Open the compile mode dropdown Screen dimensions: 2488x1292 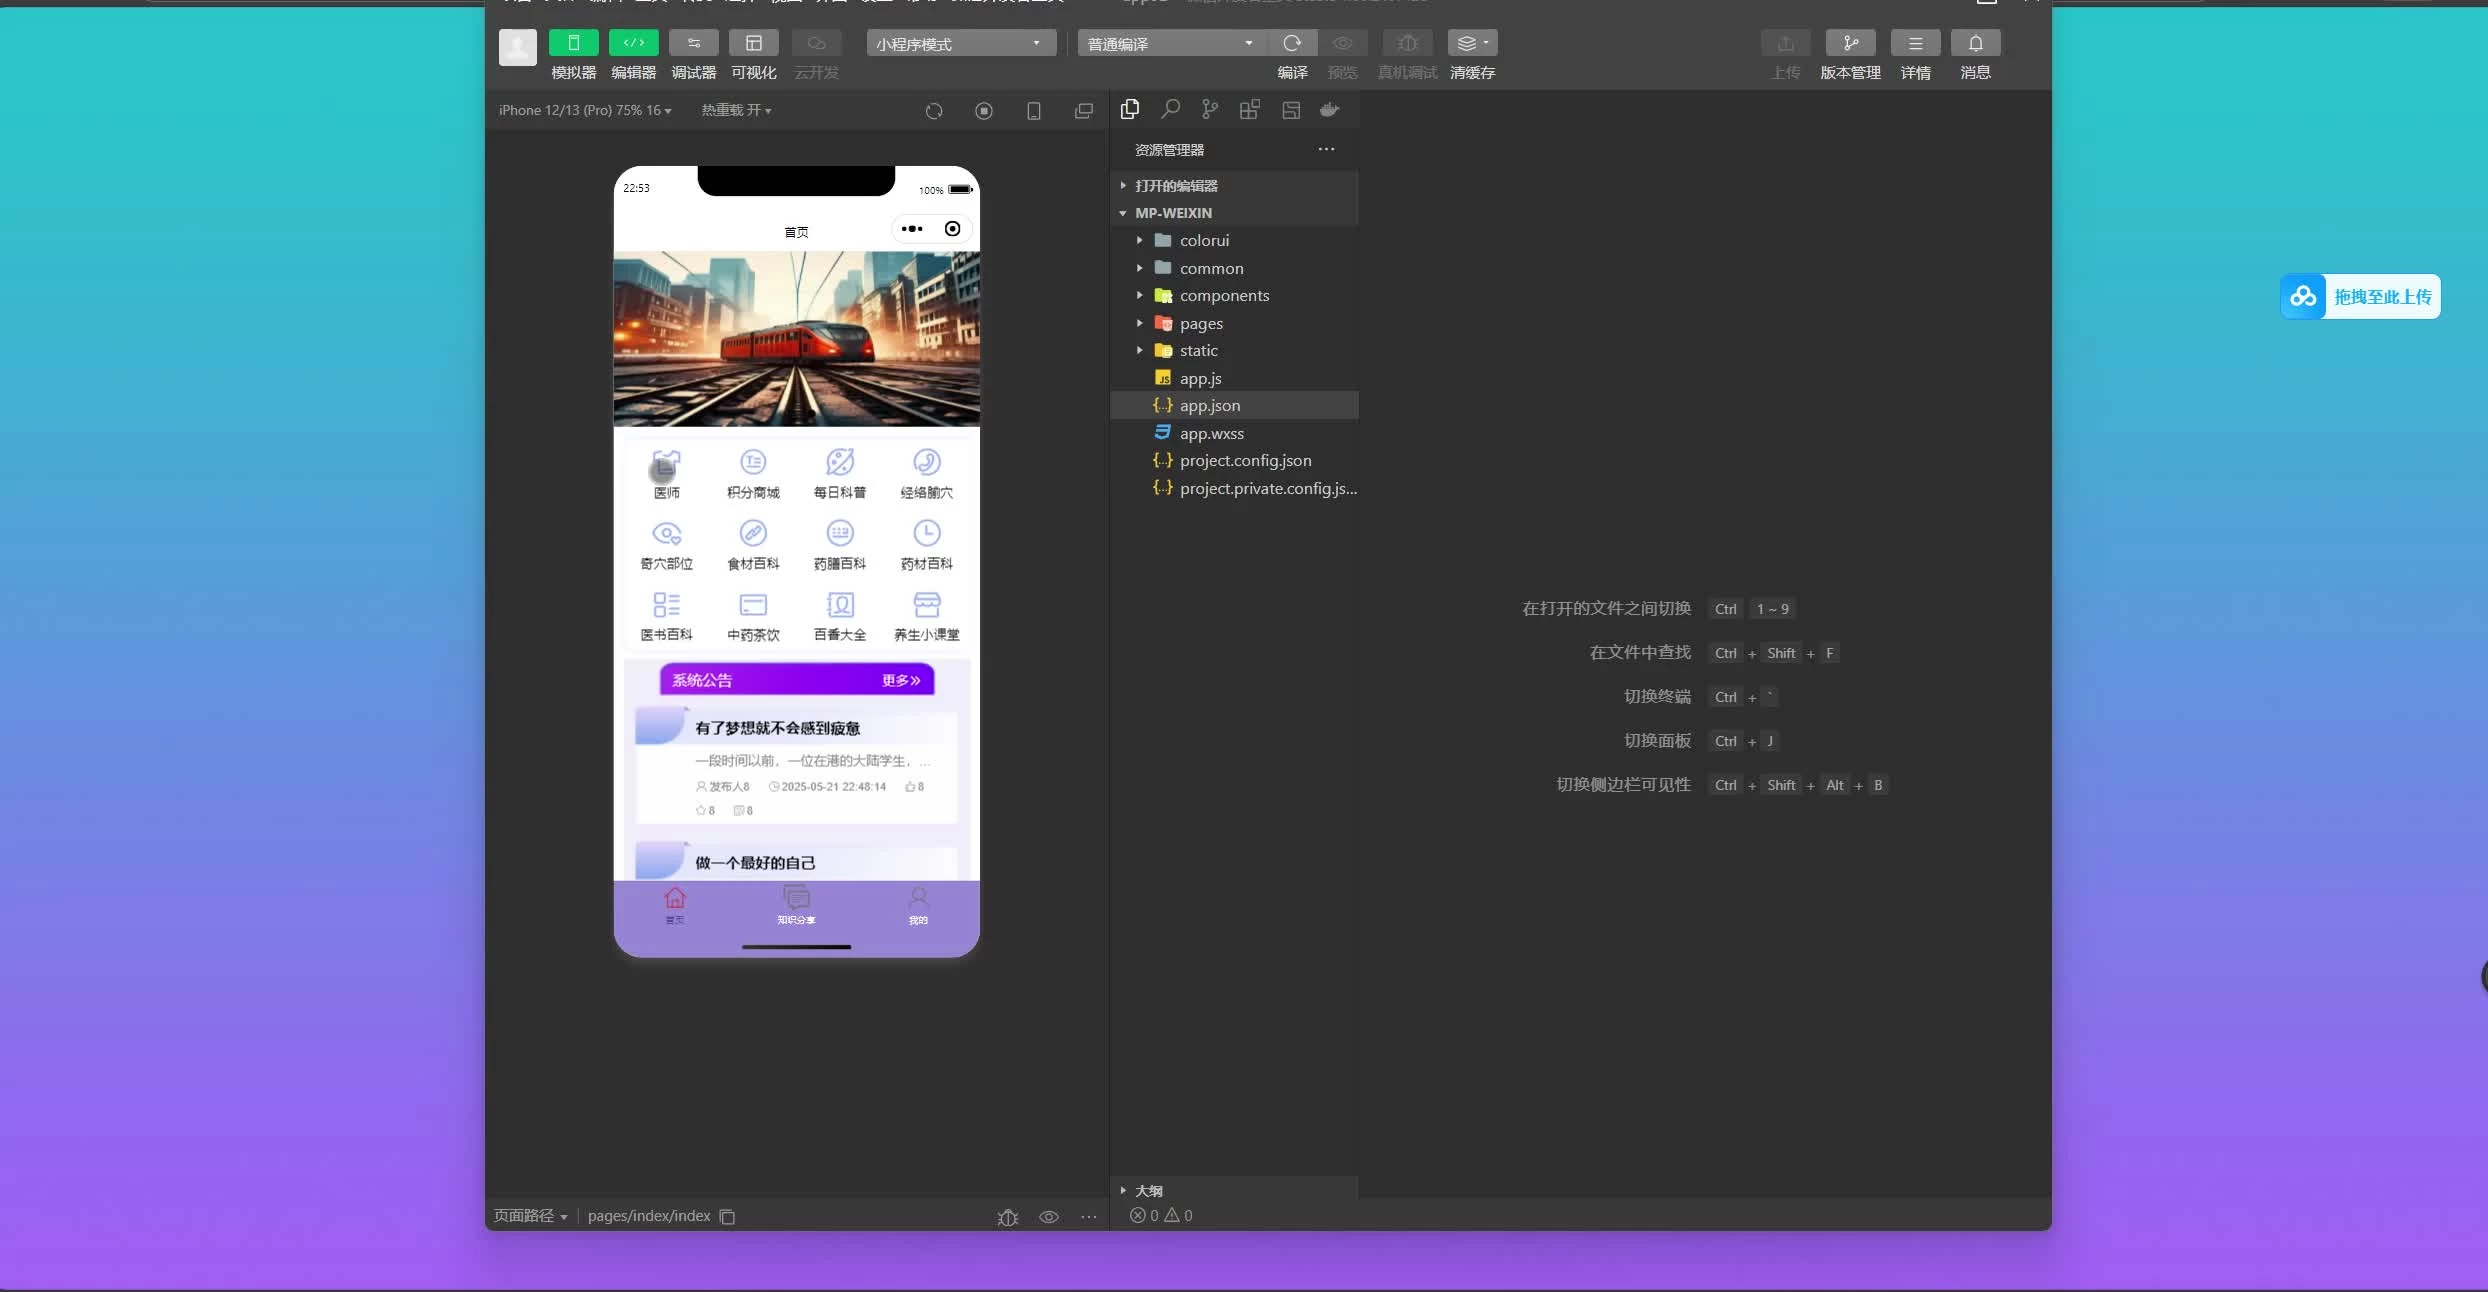(1170, 43)
